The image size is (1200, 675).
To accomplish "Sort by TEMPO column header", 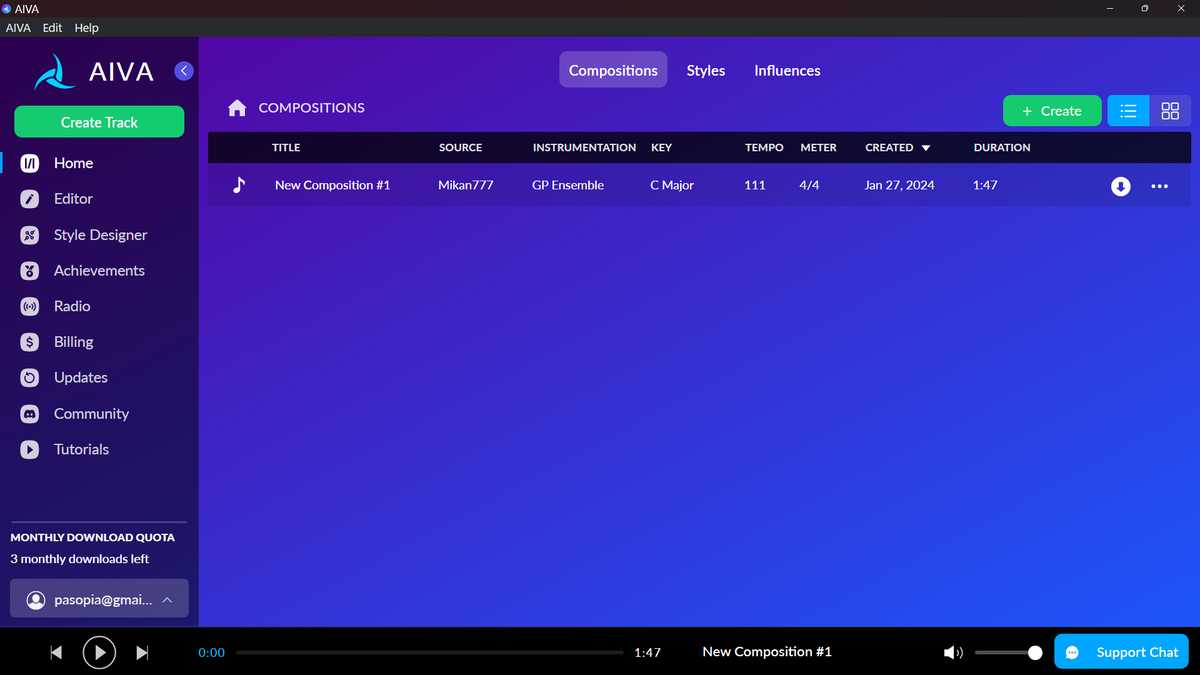I will click(x=764, y=148).
